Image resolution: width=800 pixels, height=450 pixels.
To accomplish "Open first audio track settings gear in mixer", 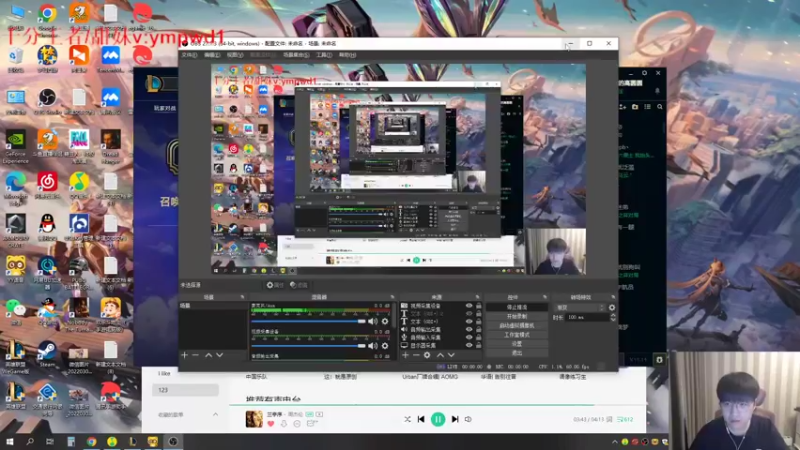I will pyautogui.click(x=385, y=321).
